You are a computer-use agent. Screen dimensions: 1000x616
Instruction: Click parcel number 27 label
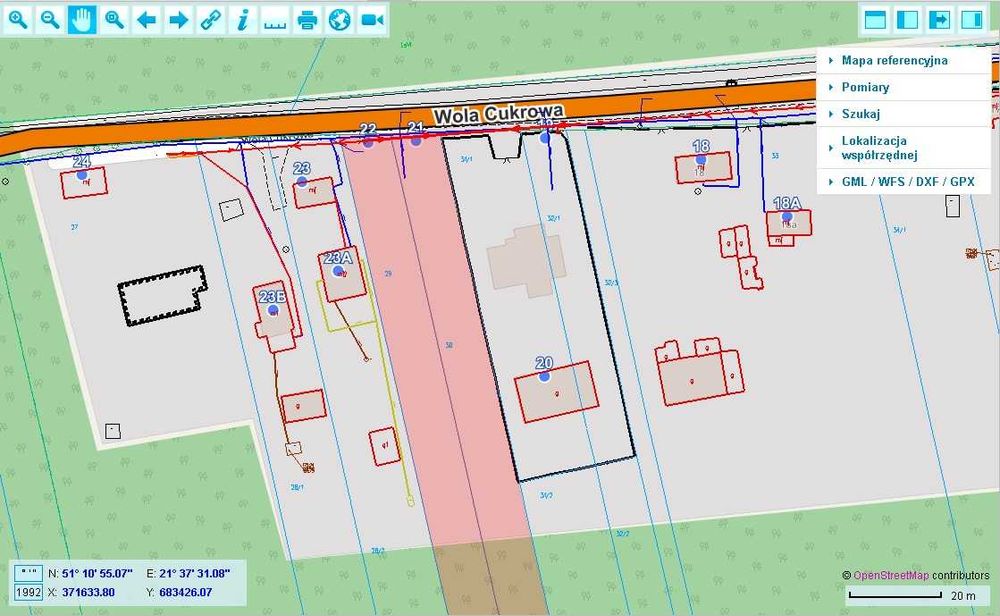pos(75,227)
